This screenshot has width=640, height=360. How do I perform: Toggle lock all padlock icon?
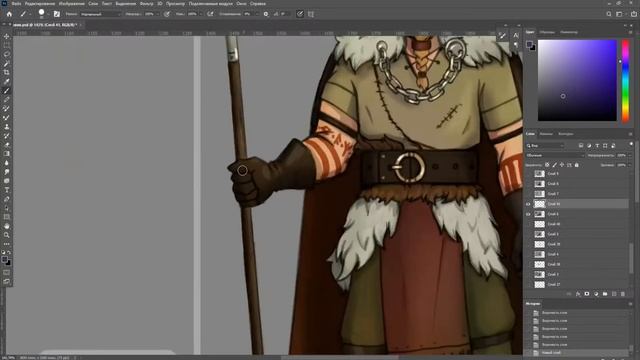(577, 165)
